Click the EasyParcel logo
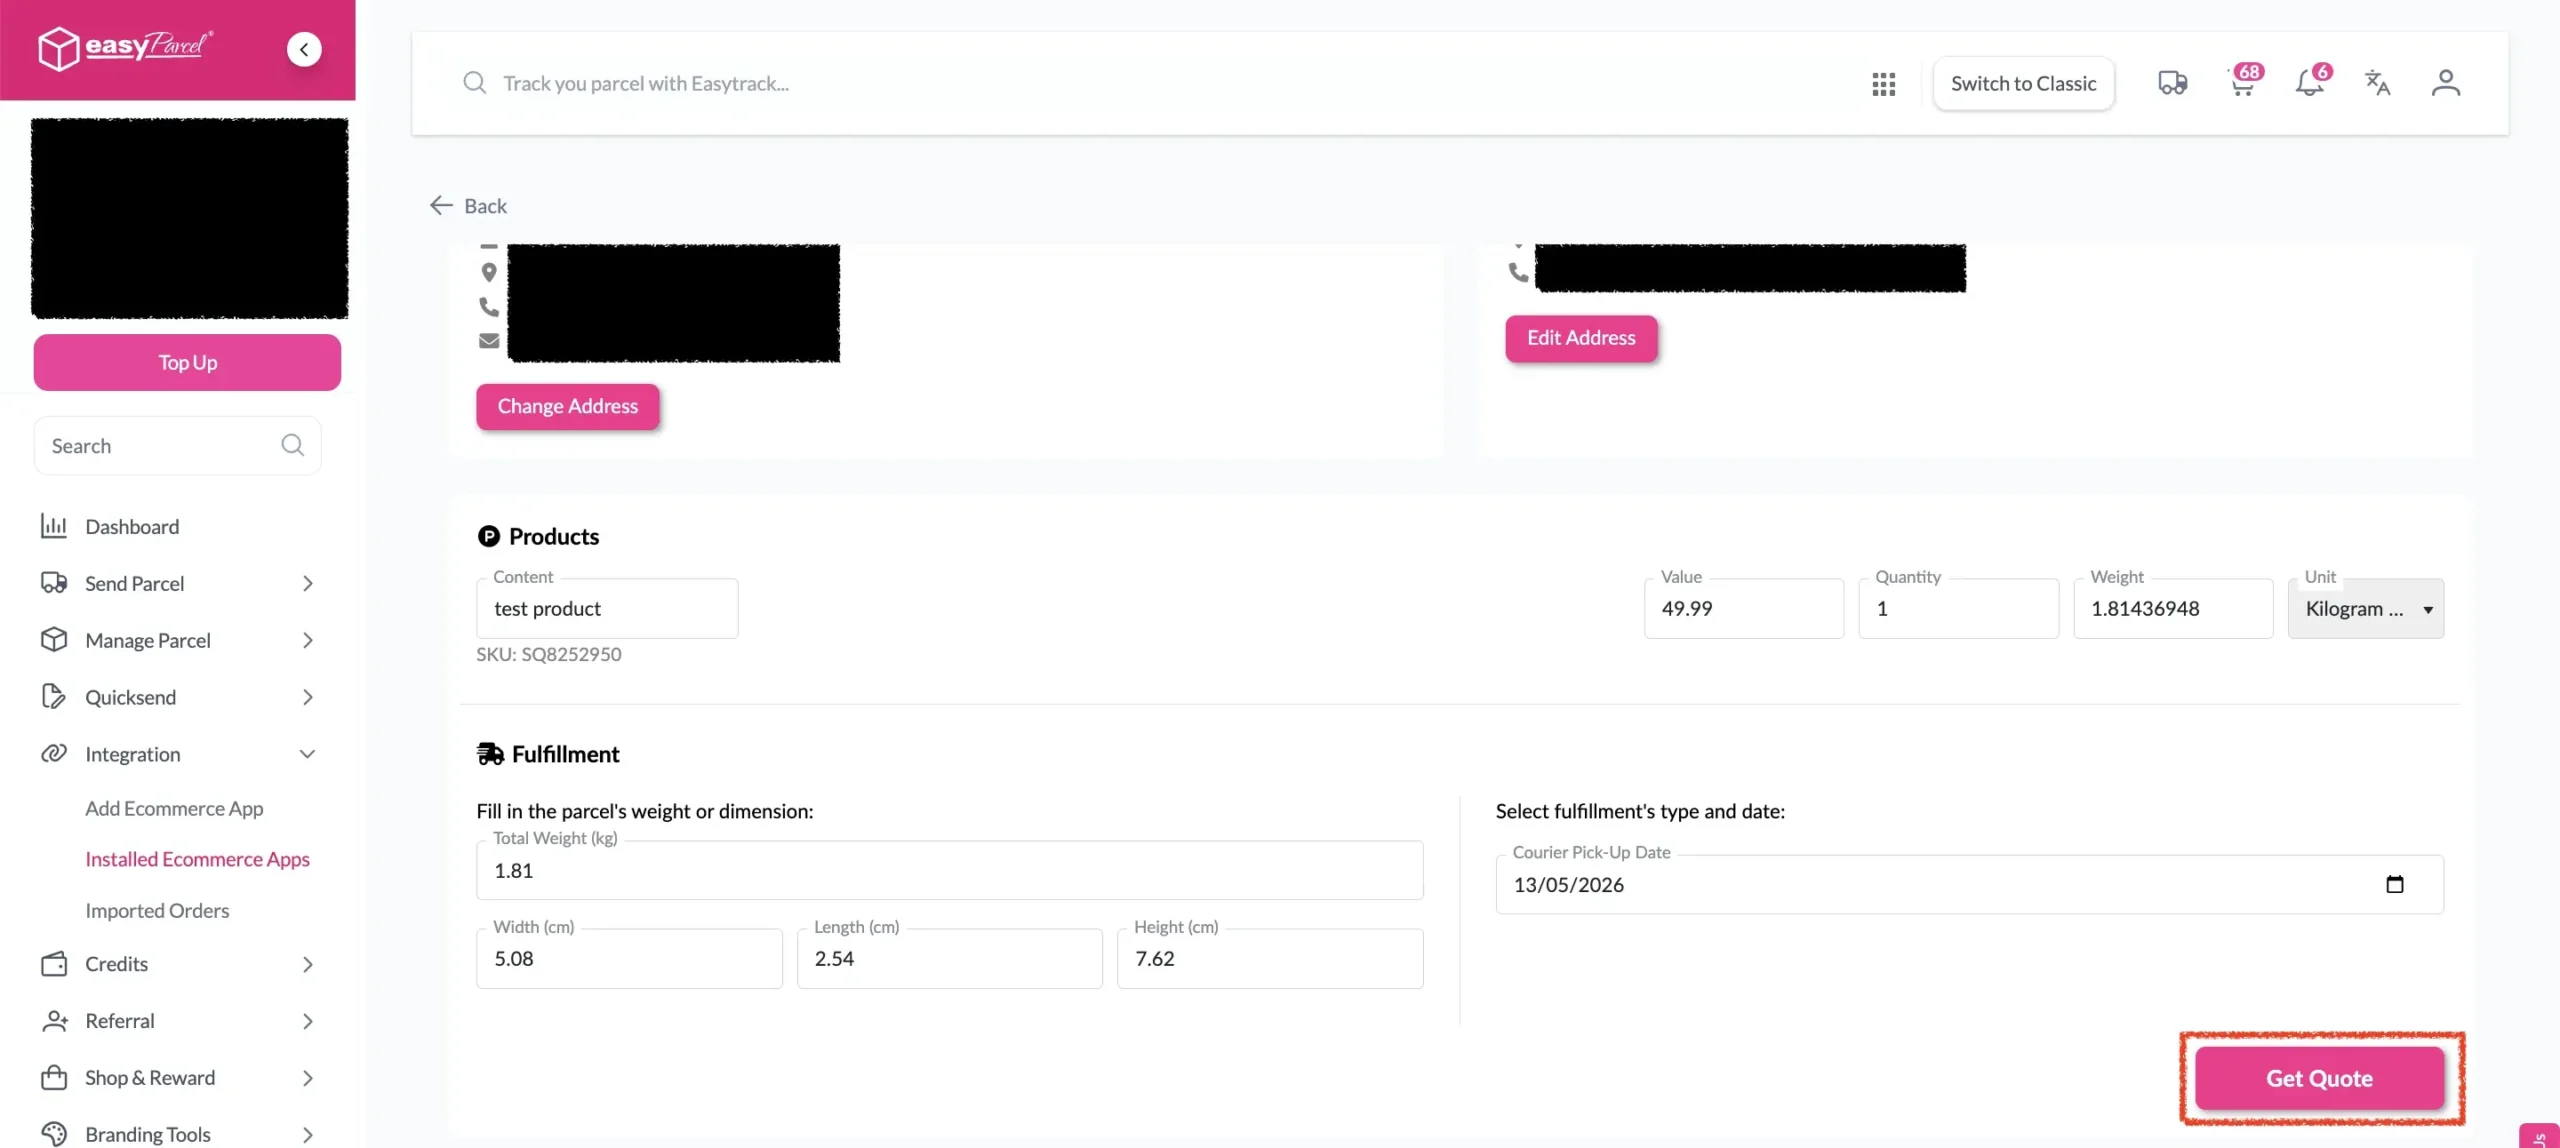 (125, 48)
